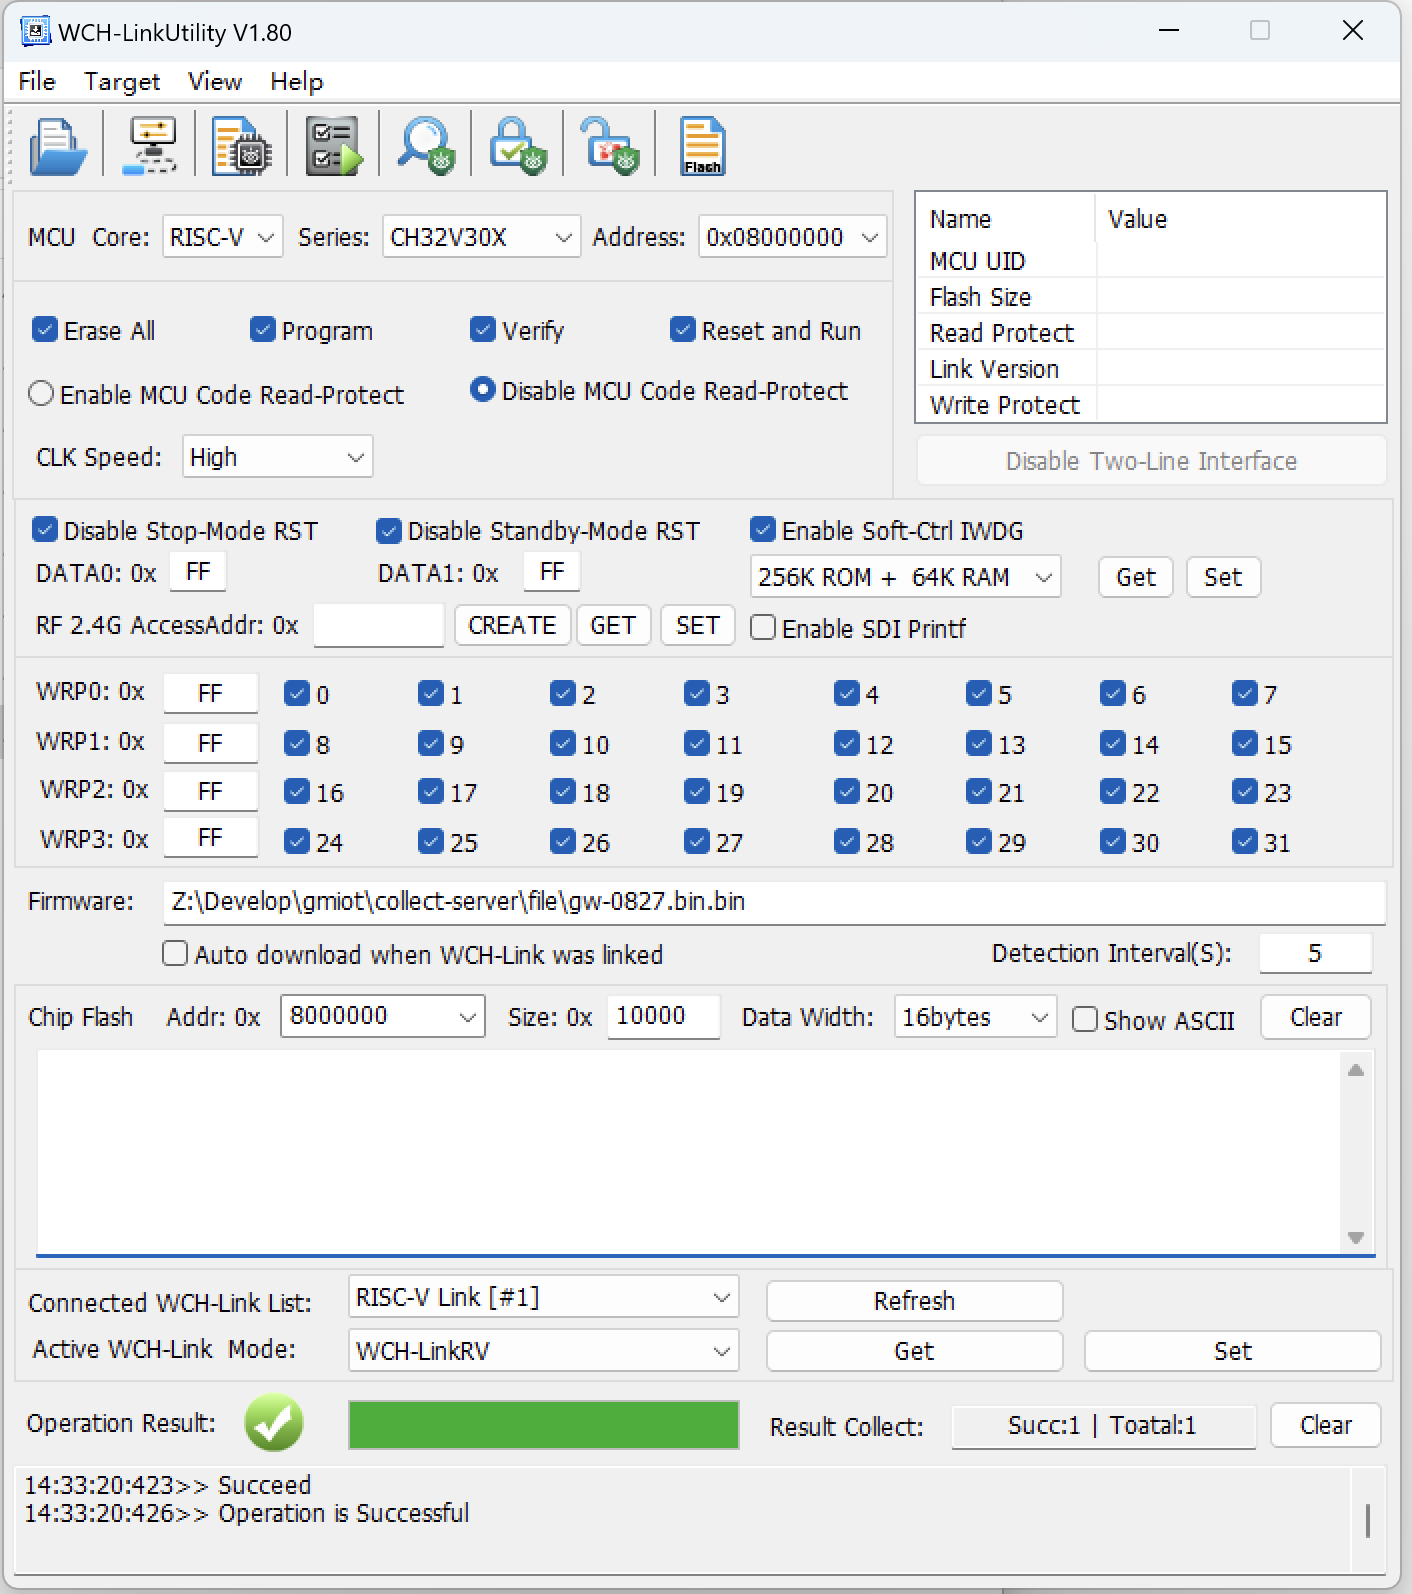Open the View menu

[x=215, y=81]
